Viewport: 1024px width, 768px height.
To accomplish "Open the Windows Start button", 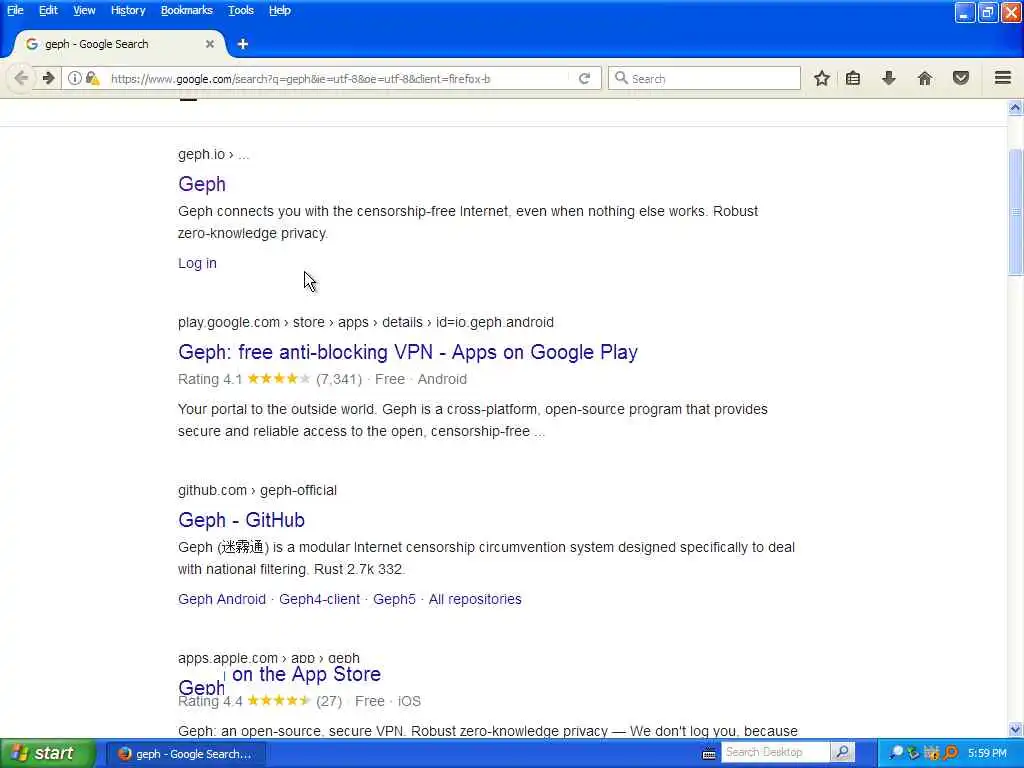I will pyautogui.click(x=47, y=753).
